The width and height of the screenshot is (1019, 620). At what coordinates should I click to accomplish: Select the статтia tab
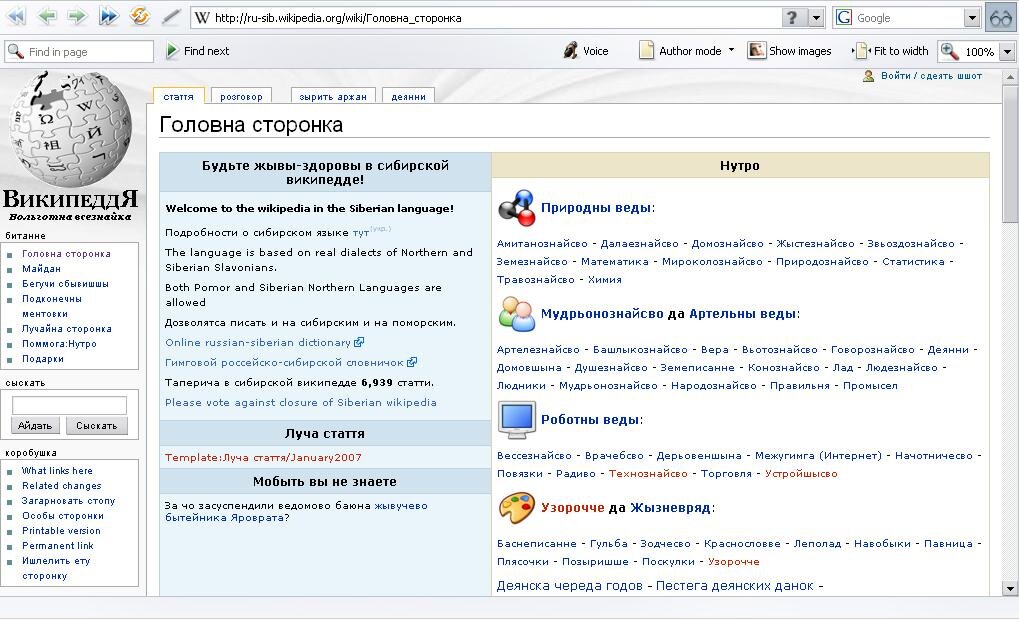(179, 96)
